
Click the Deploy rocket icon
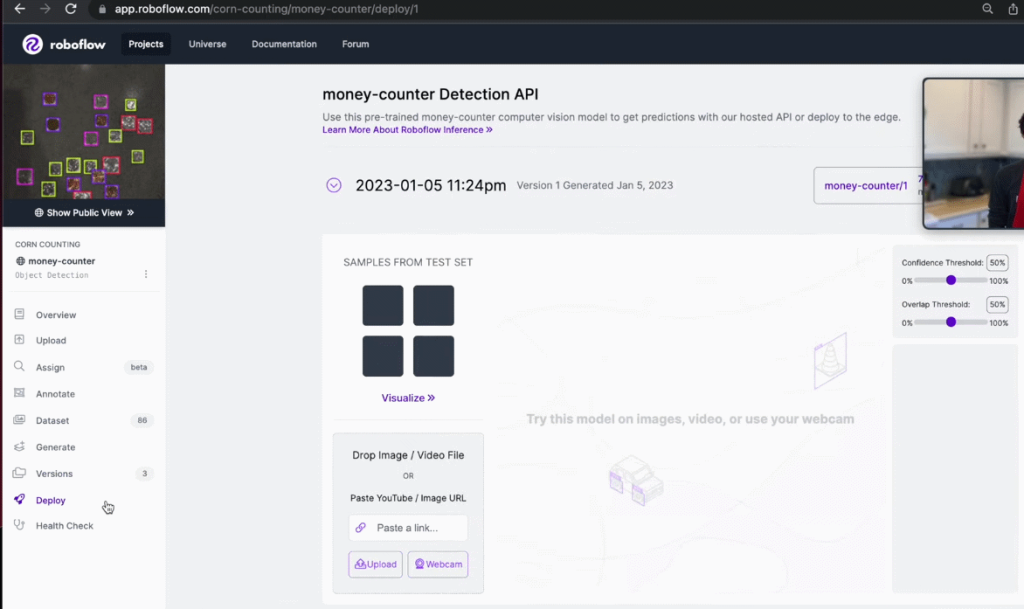click(20, 499)
